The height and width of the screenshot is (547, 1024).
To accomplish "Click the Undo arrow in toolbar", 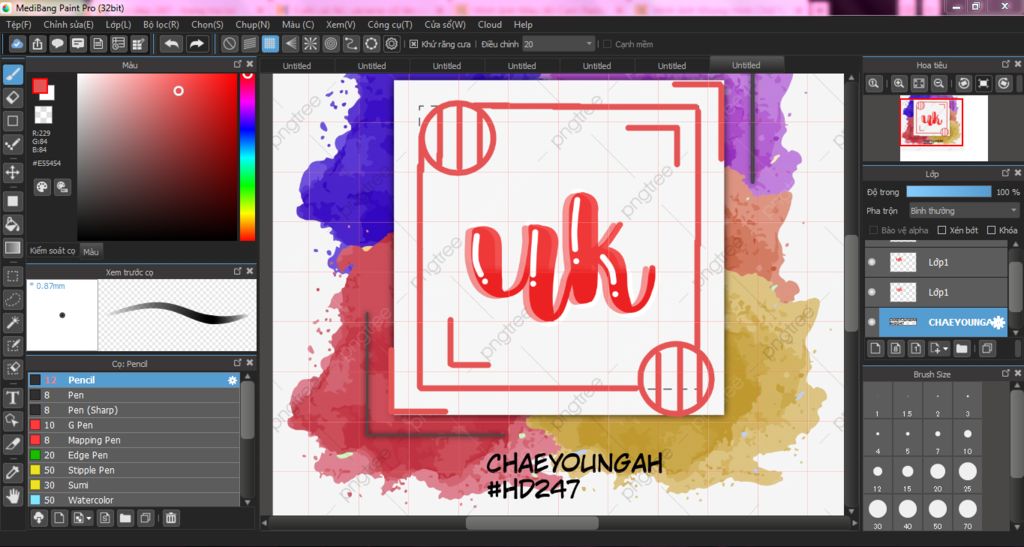I will pyautogui.click(x=172, y=44).
